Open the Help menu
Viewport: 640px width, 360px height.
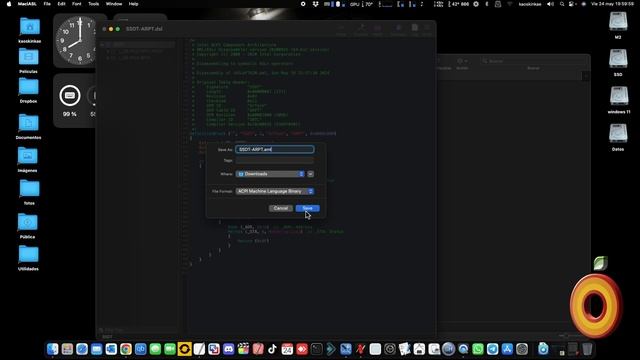coord(133,4)
